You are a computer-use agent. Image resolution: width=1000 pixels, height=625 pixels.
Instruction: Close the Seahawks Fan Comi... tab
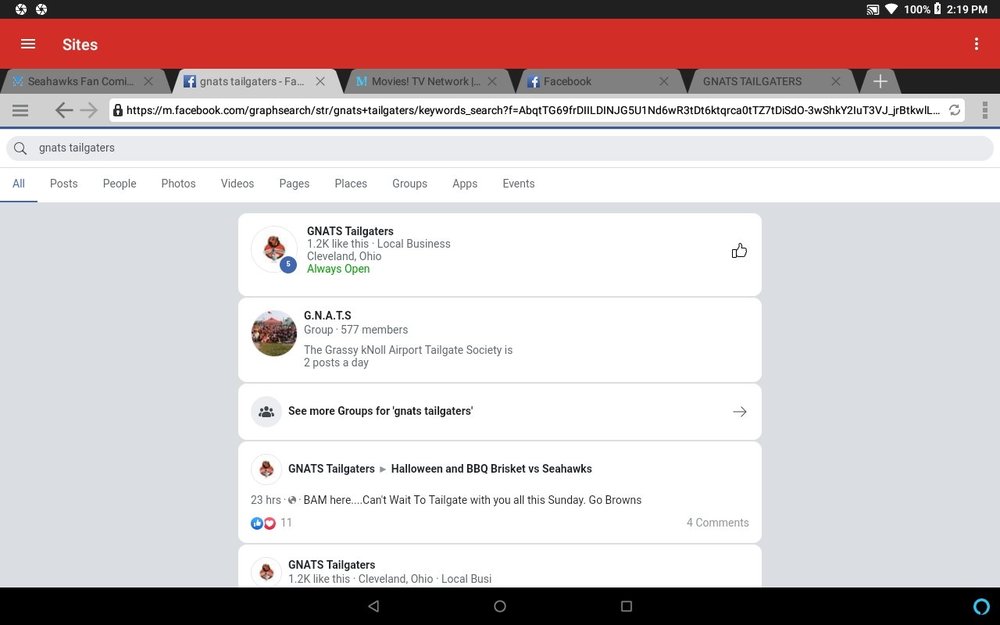(149, 81)
